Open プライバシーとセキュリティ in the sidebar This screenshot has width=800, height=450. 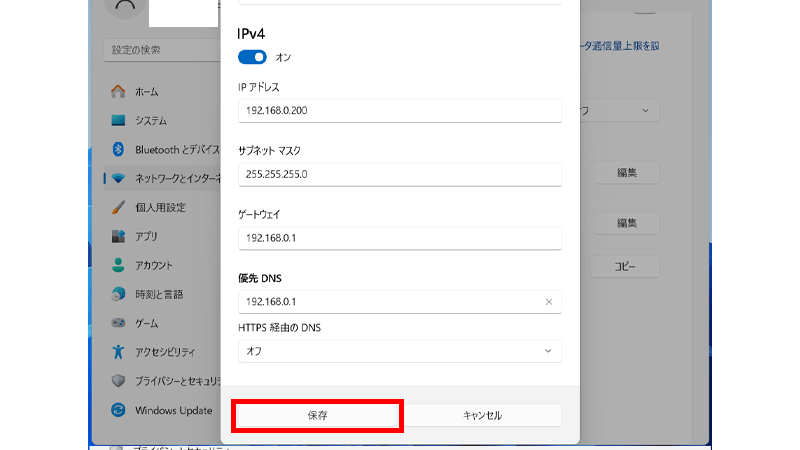tap(161, 381)
